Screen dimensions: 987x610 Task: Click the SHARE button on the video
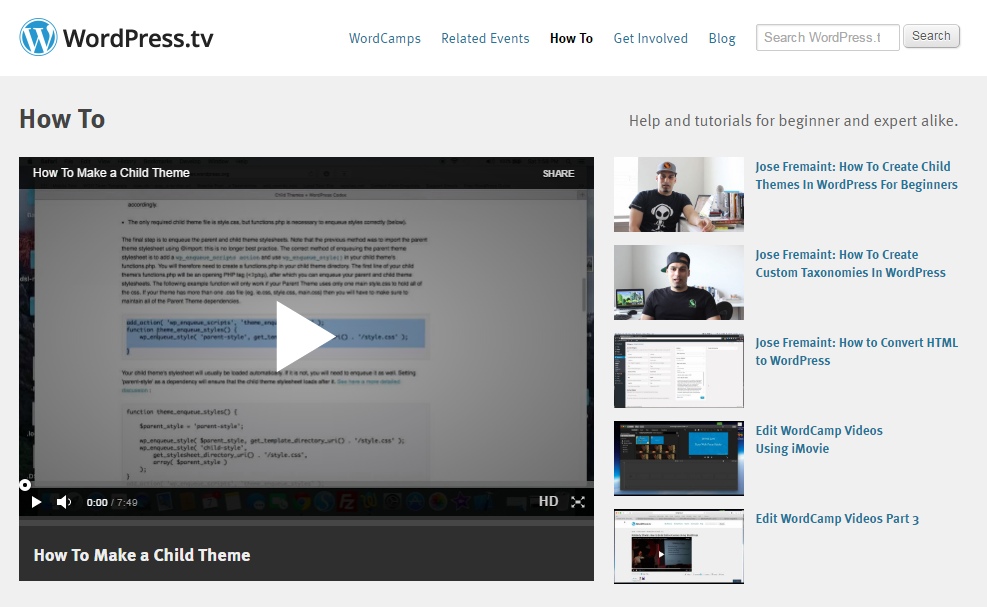point(558,173)
